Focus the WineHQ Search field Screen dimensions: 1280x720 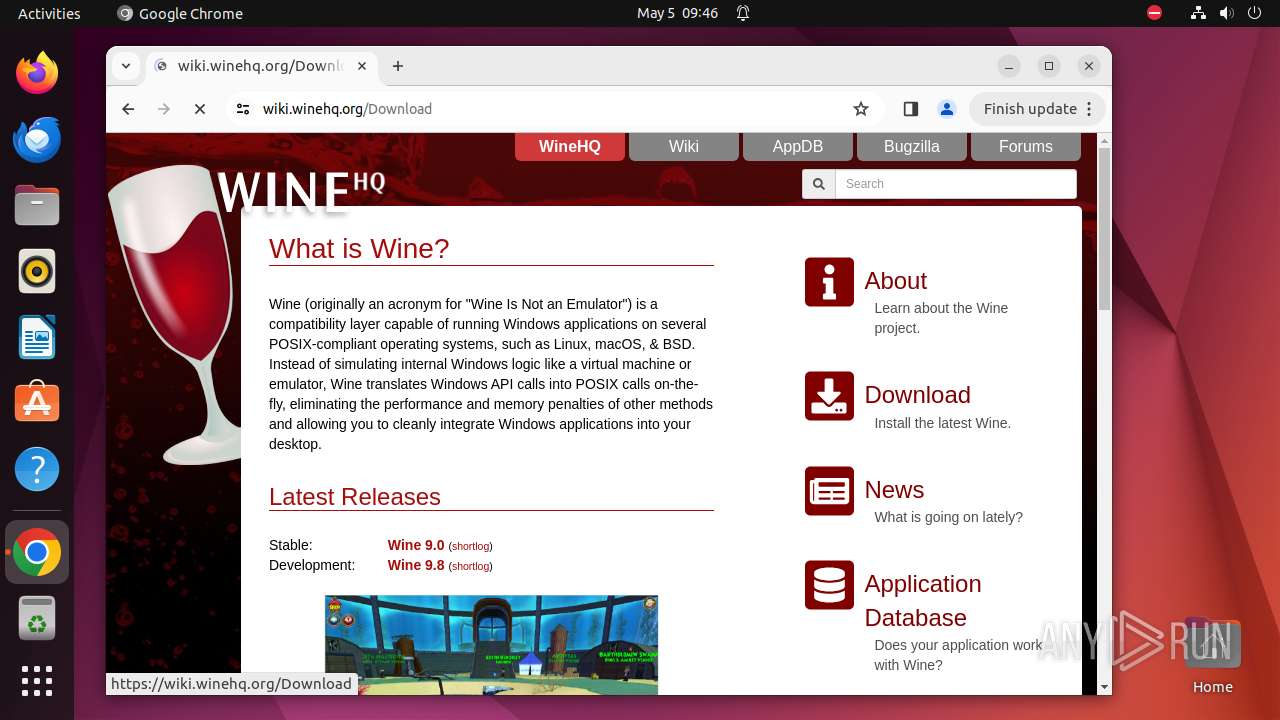point(956,184)
